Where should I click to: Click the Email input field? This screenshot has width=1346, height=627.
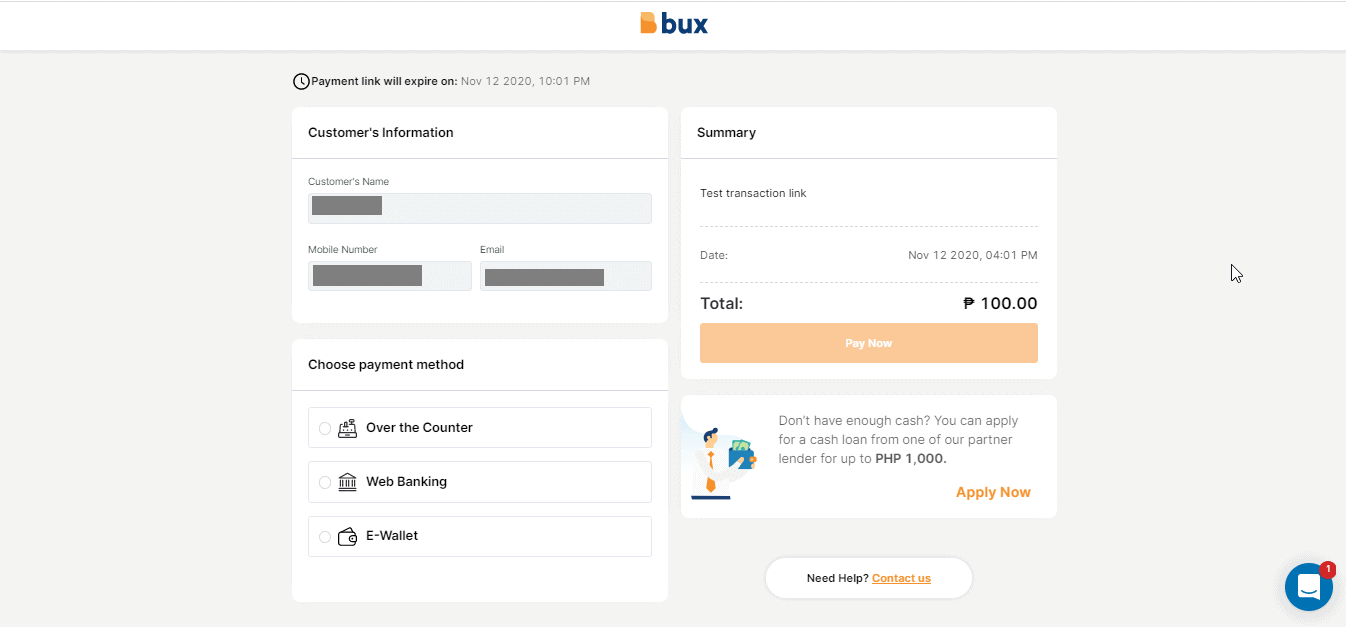pos(565,275)
